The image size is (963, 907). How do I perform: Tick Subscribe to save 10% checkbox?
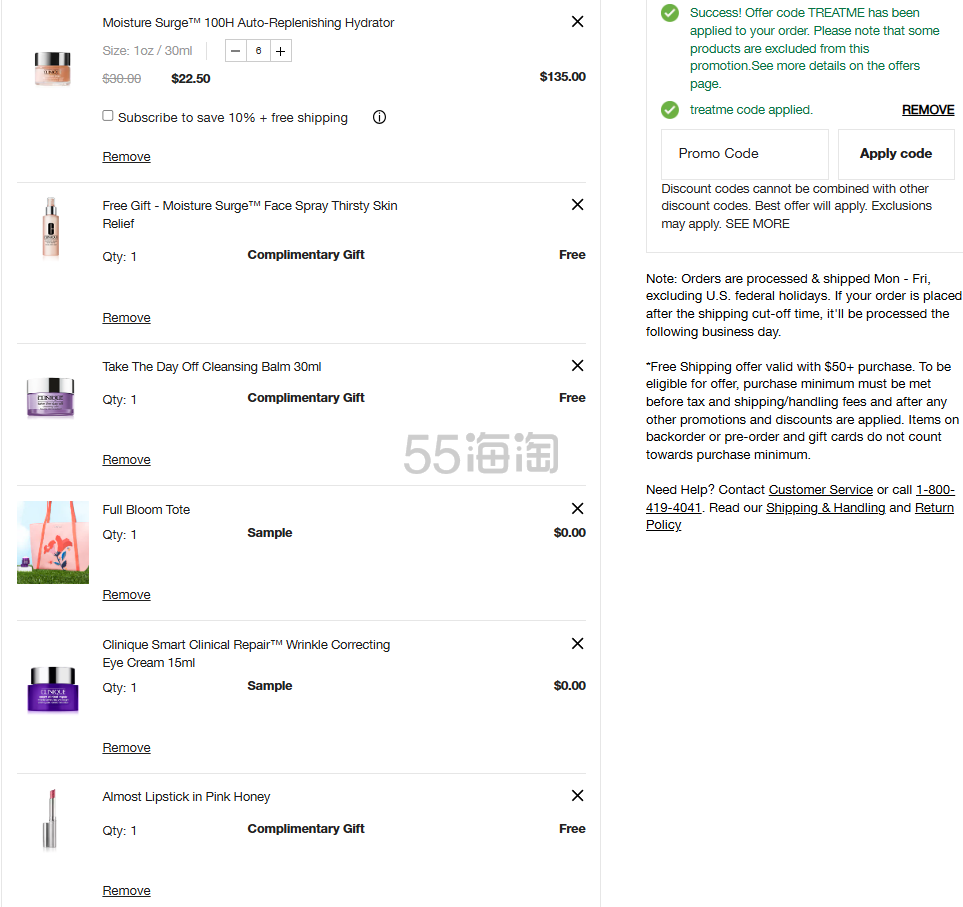pos(108,116)
